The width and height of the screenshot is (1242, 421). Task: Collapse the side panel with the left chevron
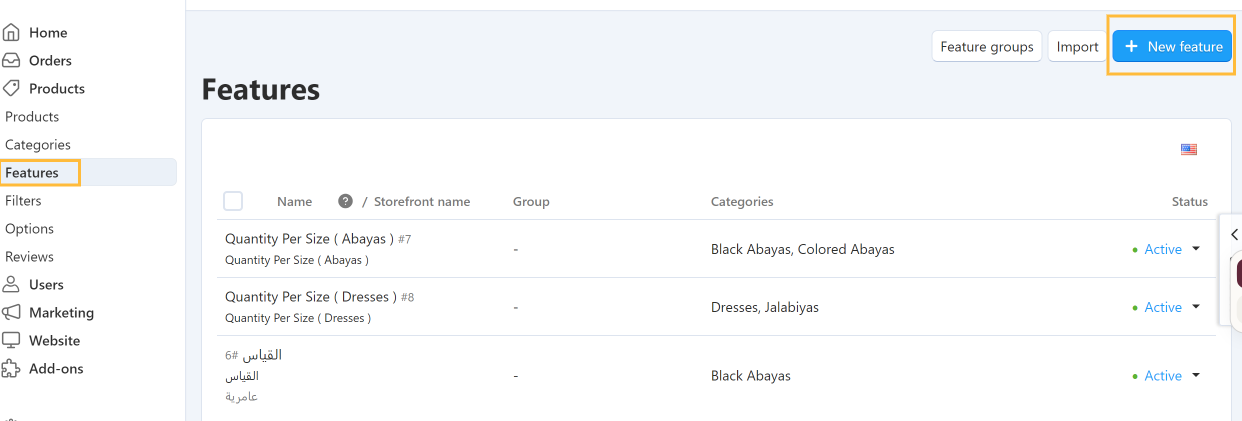click(x=1234, y=234)
